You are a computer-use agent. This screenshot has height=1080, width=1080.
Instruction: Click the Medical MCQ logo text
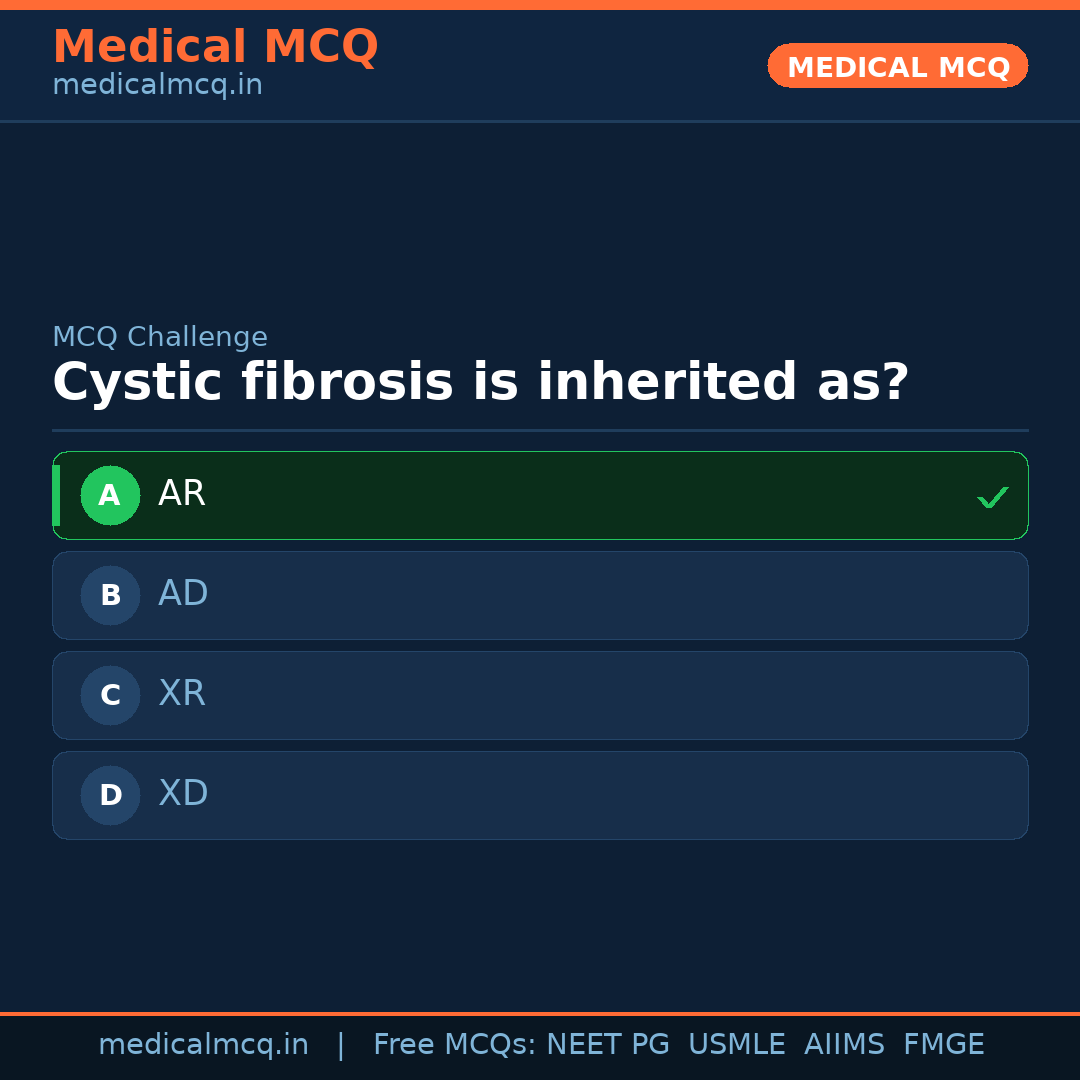click(215, 46)
